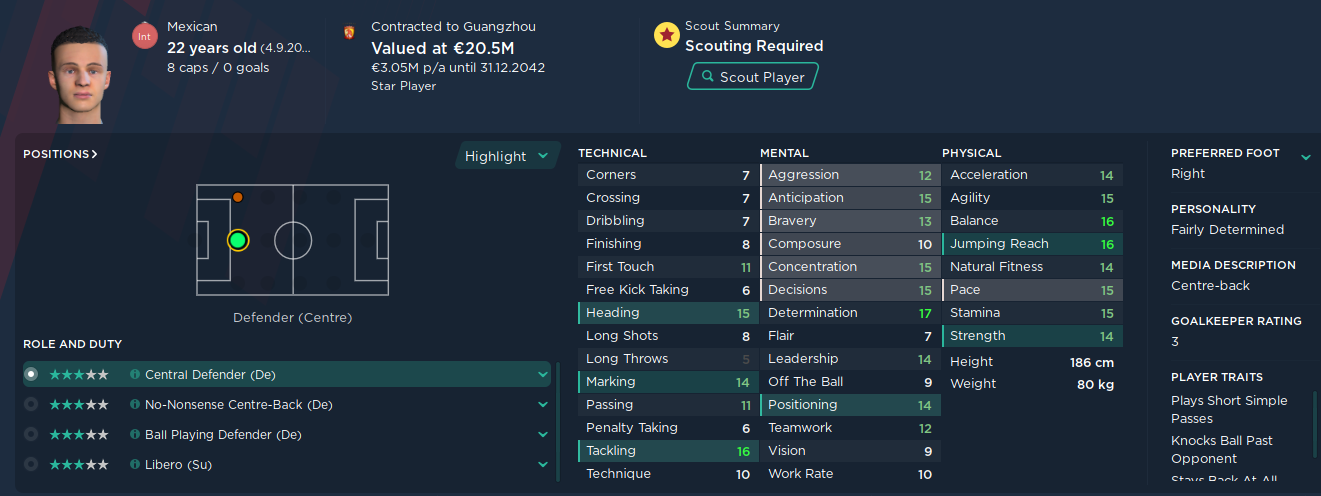This screenshot has width=1321, height=496.
Task: Select the green centre-back position dot on pitch
Action: (x=238, y=240)
